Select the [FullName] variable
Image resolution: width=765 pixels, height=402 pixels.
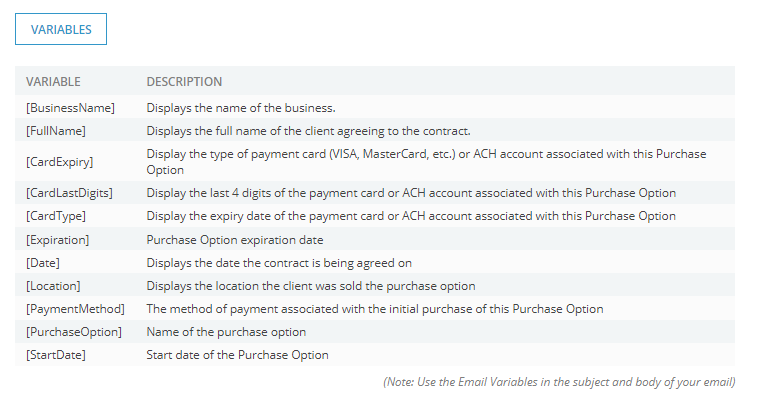pos(56,131)
